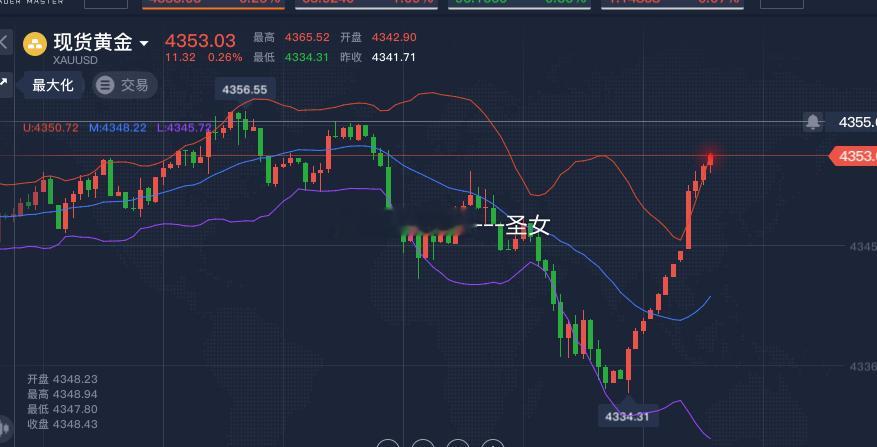Click the large price 4353.03
The image size is (877, 447).
pyautogui.click(x=200, y=40)
